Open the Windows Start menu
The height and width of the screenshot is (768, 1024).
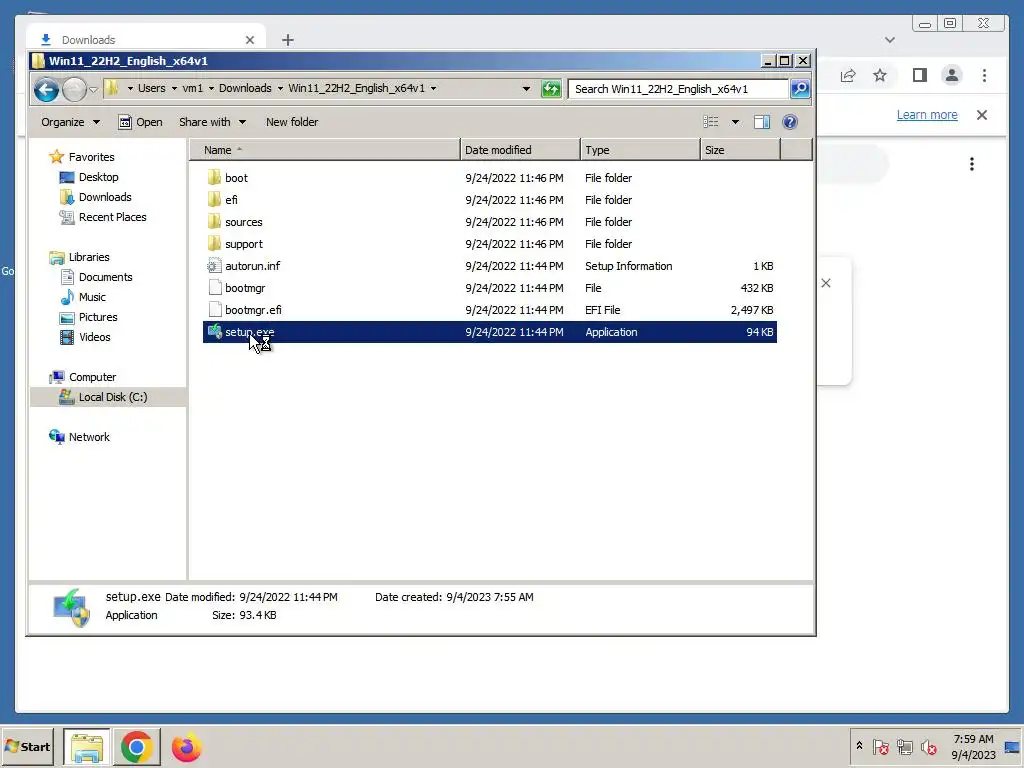click(x=28, y=746)
